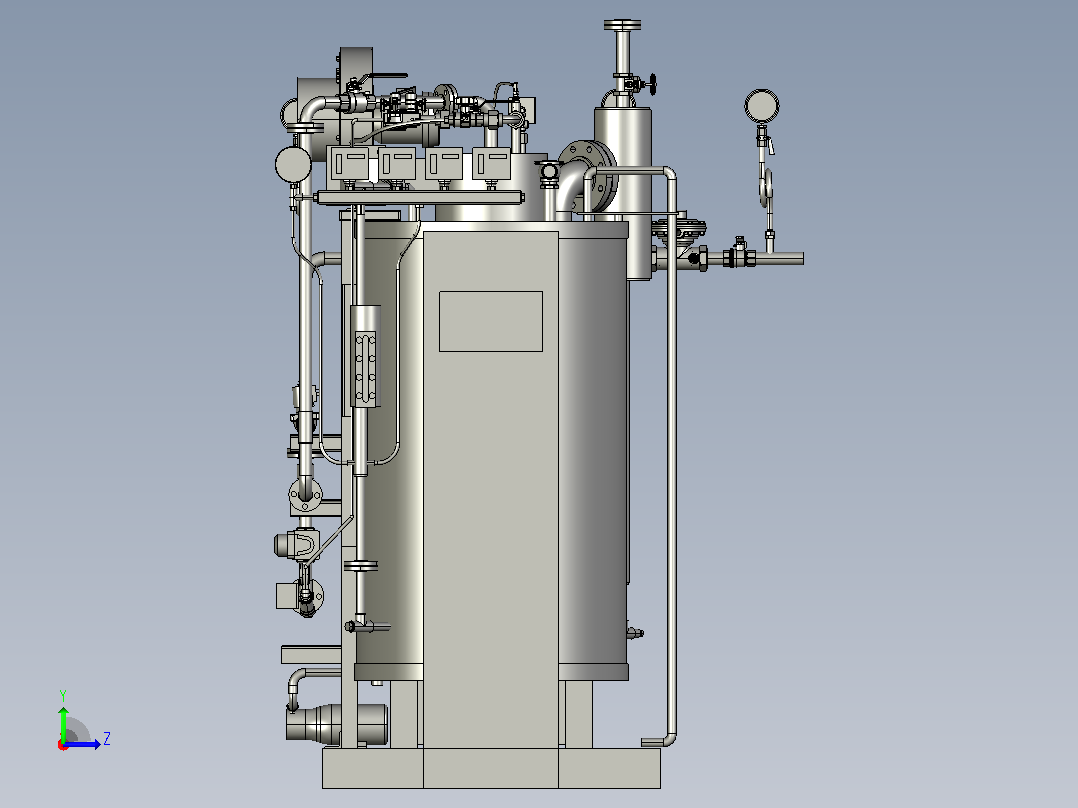Select the black handwheel valve at the top
Image resolution: width=1078 pixels, height=808 pixels.
pos(652,84)
